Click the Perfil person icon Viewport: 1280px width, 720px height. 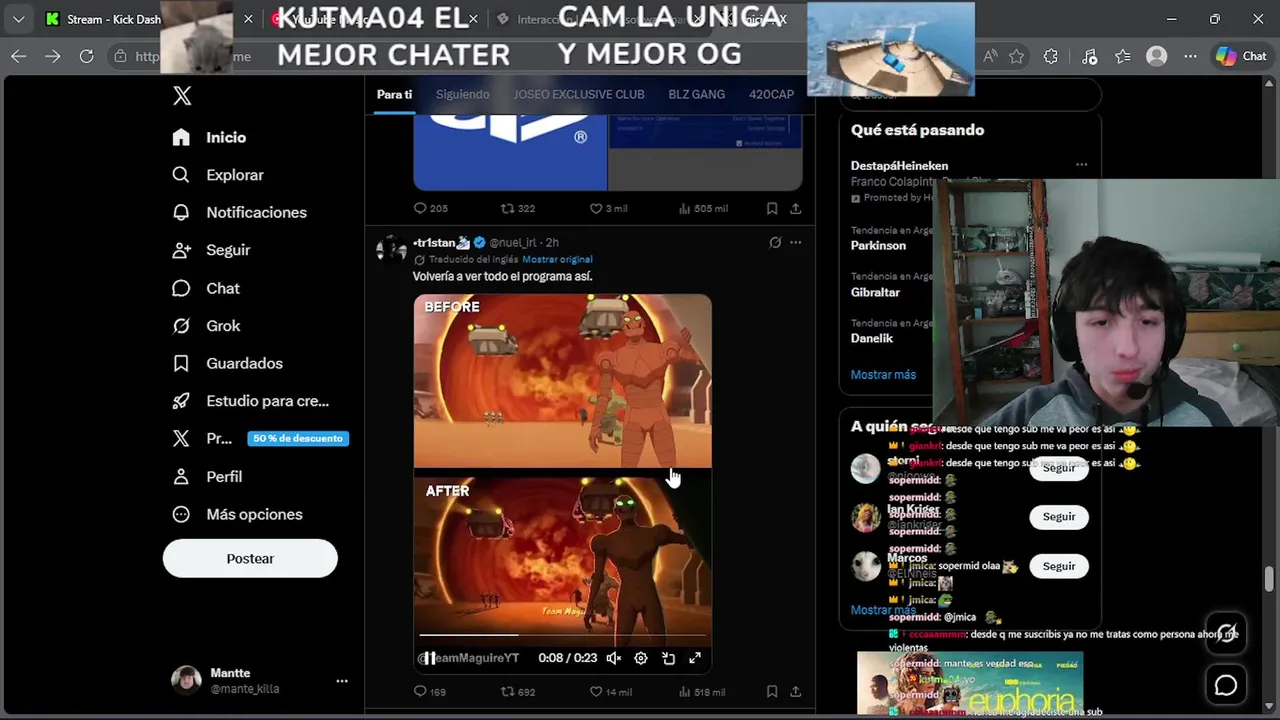pyautogui.click(x=181, y=477)
